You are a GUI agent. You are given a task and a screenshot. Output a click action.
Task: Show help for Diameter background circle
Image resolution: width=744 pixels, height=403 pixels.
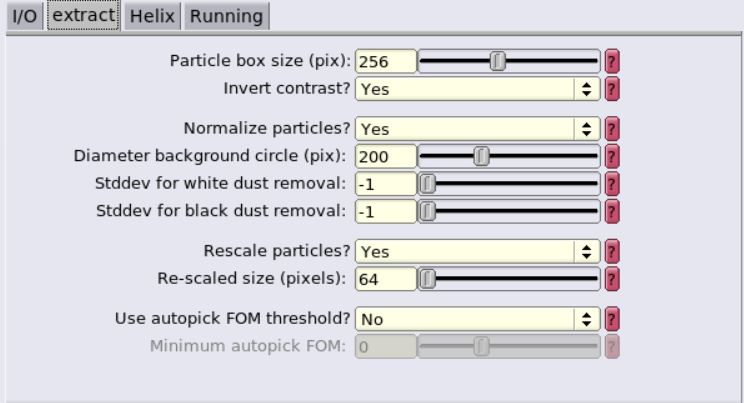coord(612,156)
